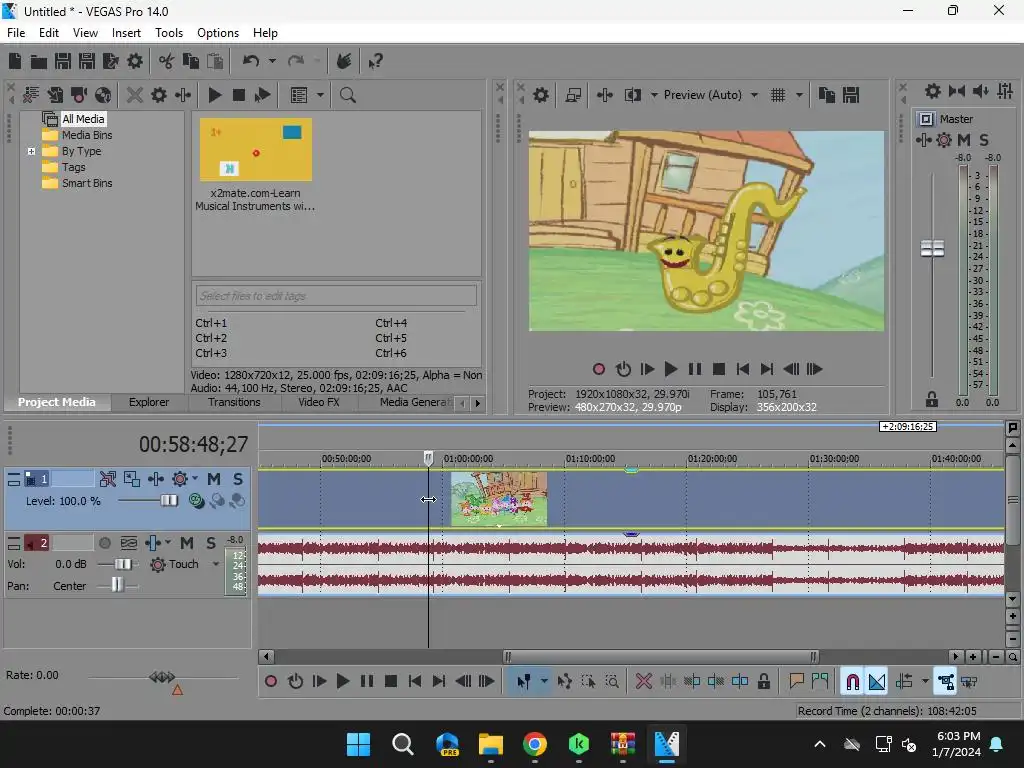Cut selection with the scissors icon
The width and height of the screenshot is (1024, 768).
click(x=167, y=61)
